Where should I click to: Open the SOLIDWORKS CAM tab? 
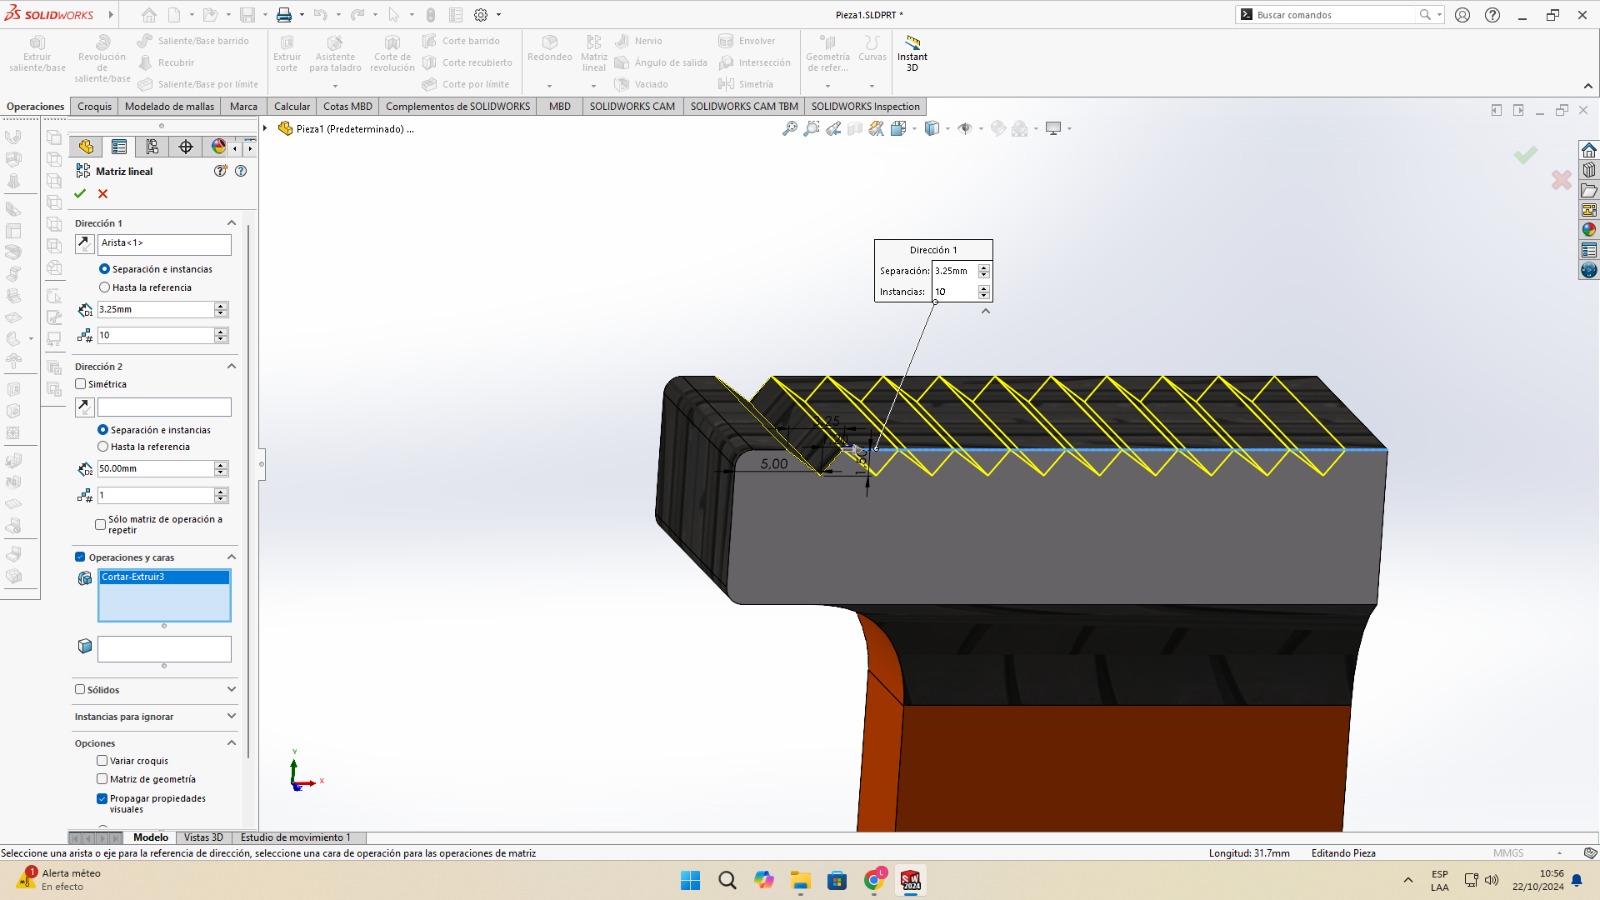pyautogui.click(x=632, y=106)
